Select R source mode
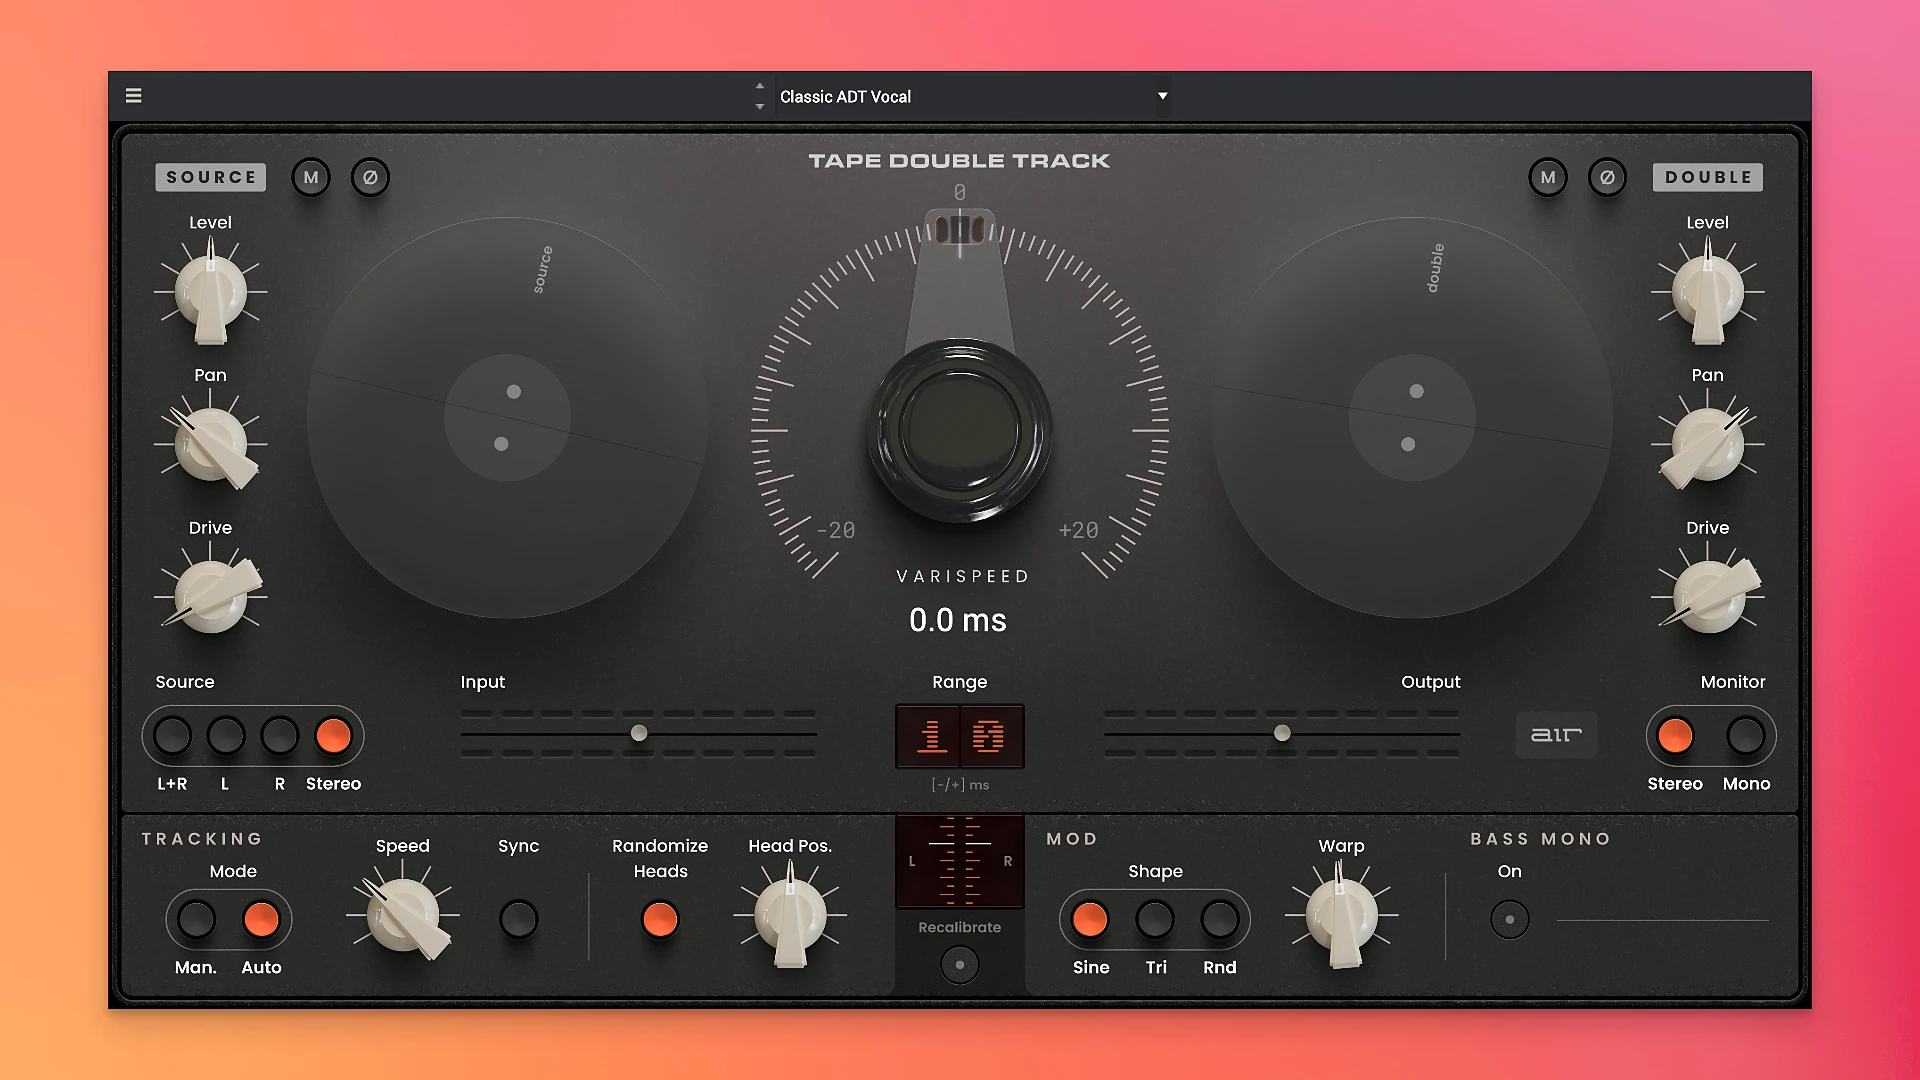1920x1080 pixels. pos(280,736)
